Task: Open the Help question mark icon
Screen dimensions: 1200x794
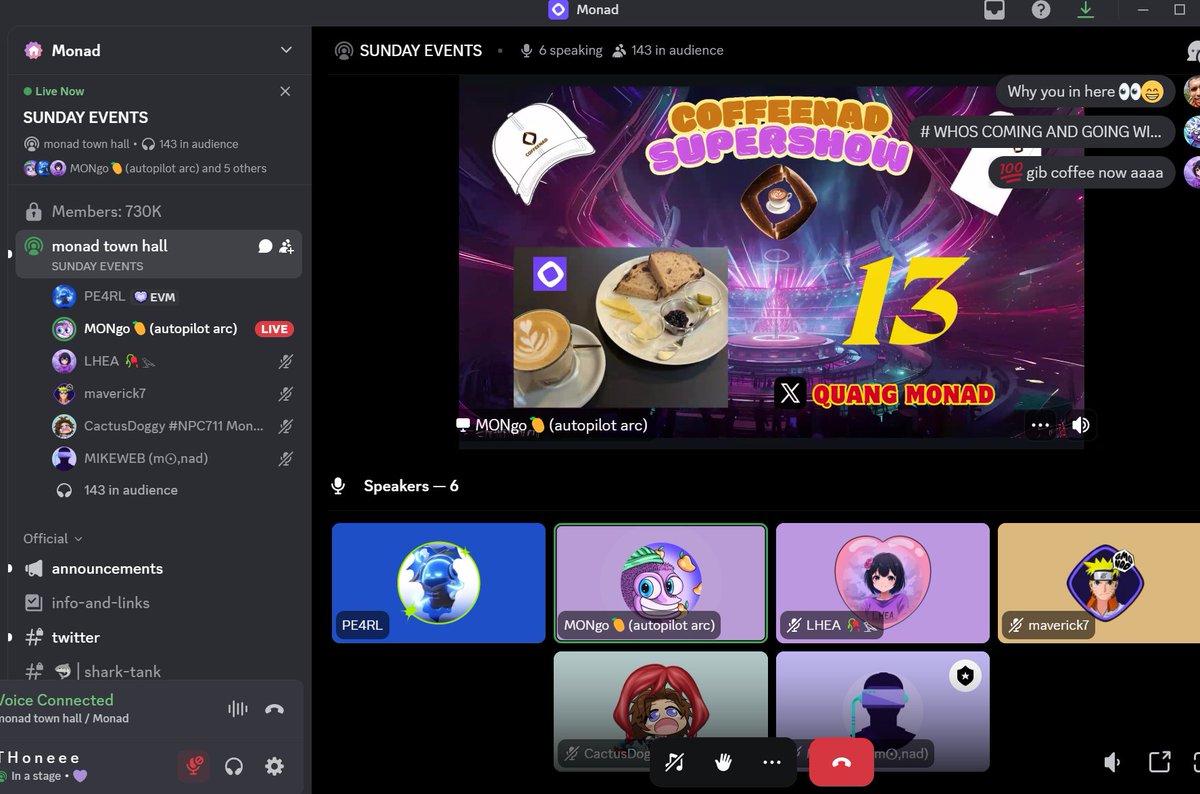Action: 1041,10
